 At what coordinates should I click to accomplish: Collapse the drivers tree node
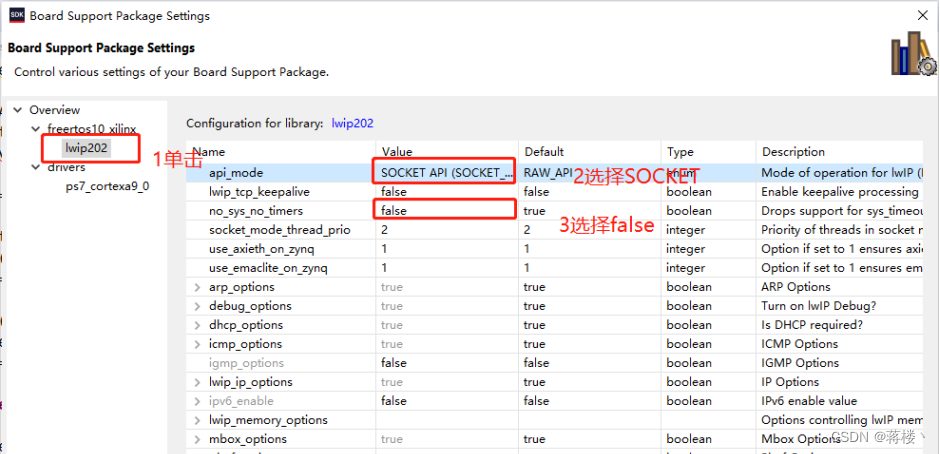36,167
